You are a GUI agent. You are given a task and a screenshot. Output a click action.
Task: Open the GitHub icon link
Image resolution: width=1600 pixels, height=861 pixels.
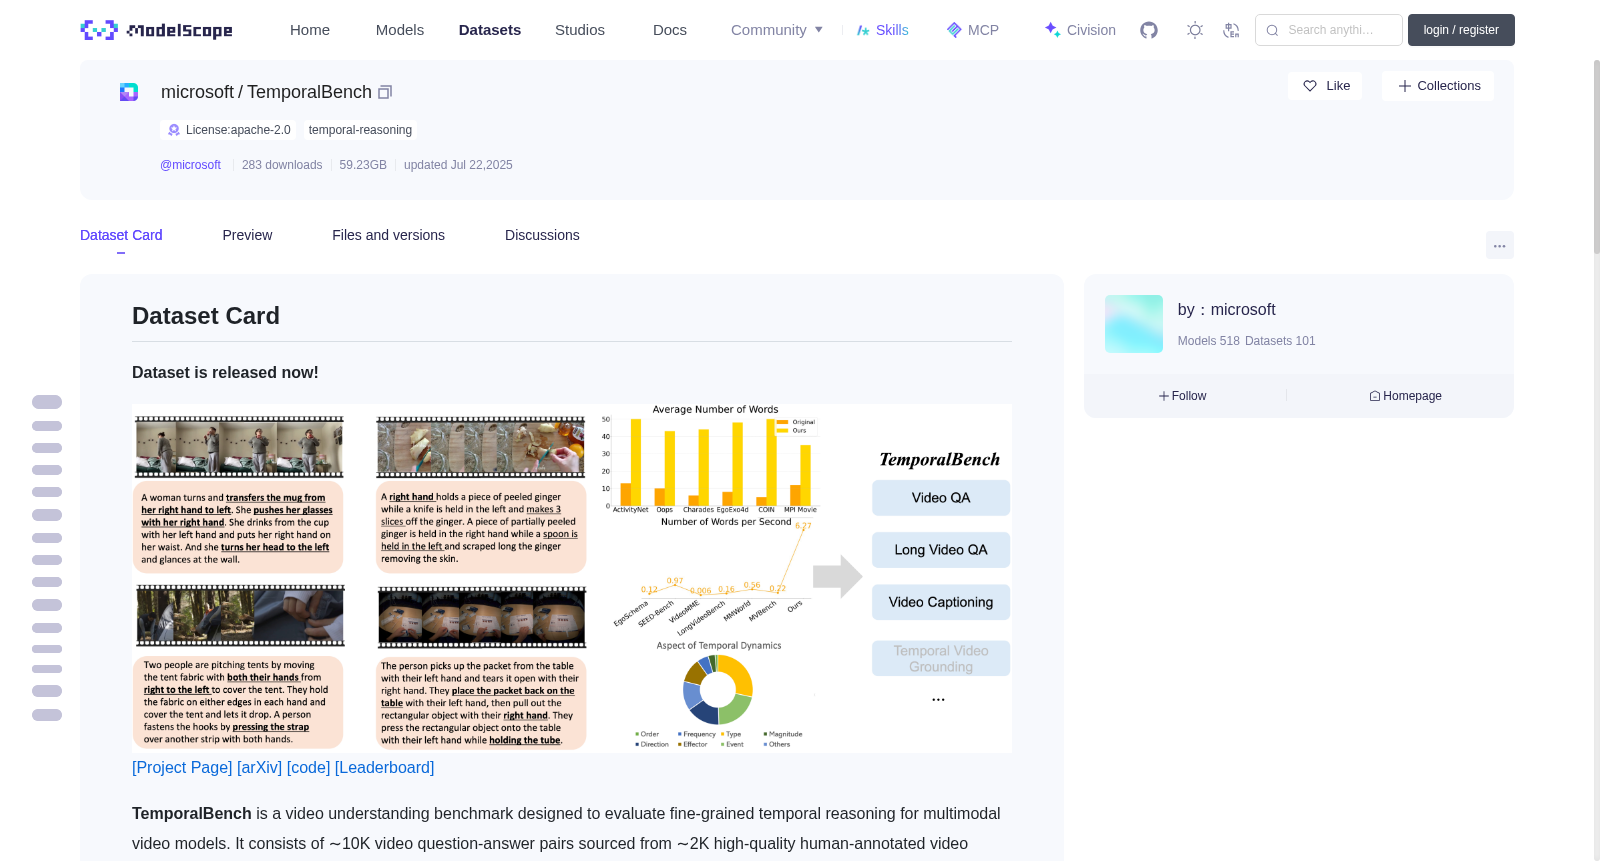1149,30
